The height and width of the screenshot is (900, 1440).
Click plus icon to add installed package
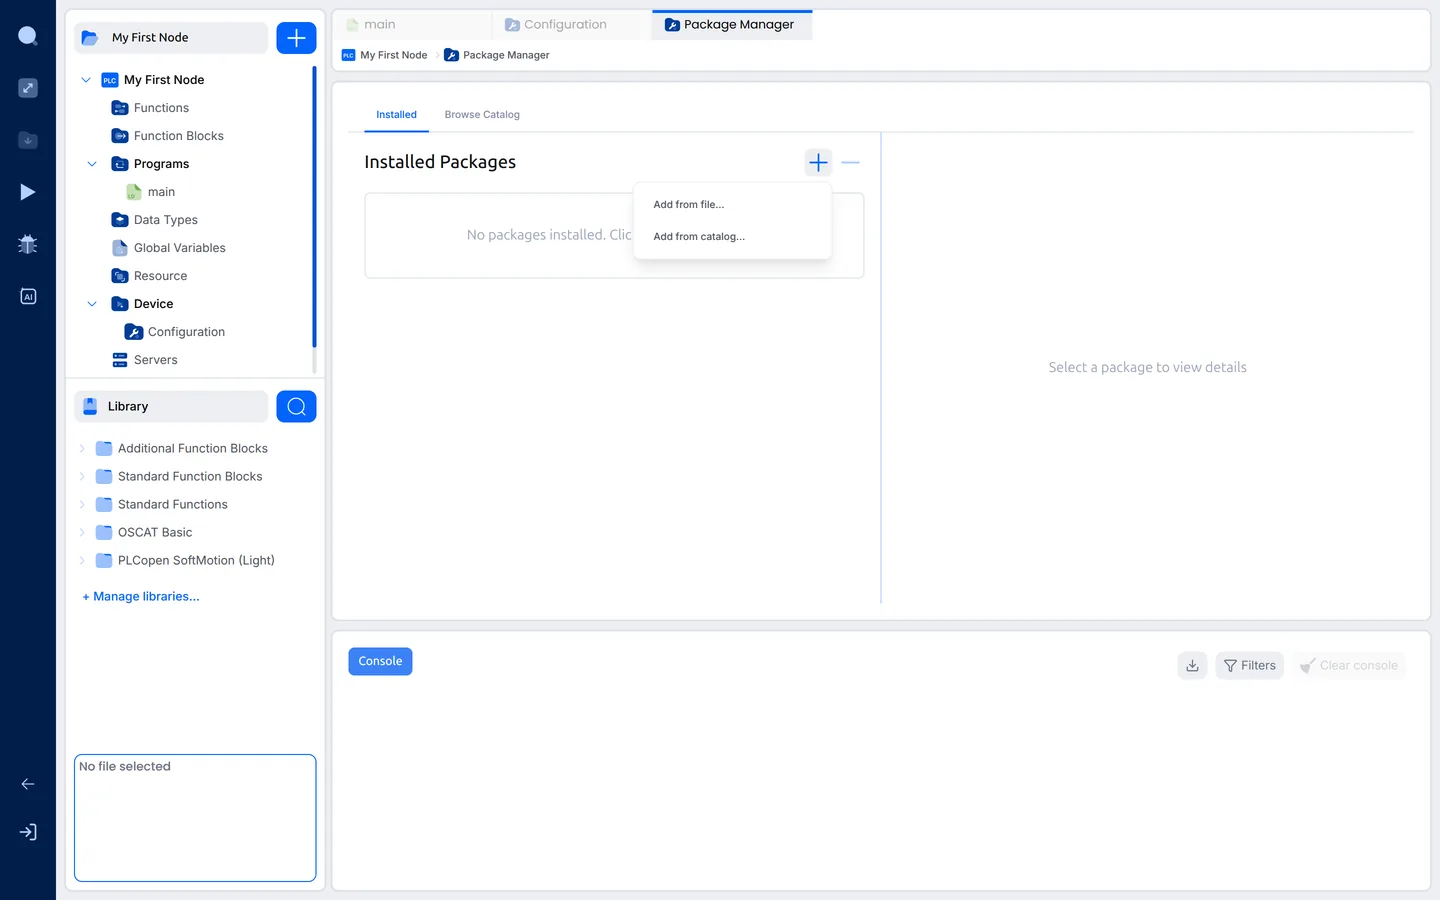[x=818, y=162]
